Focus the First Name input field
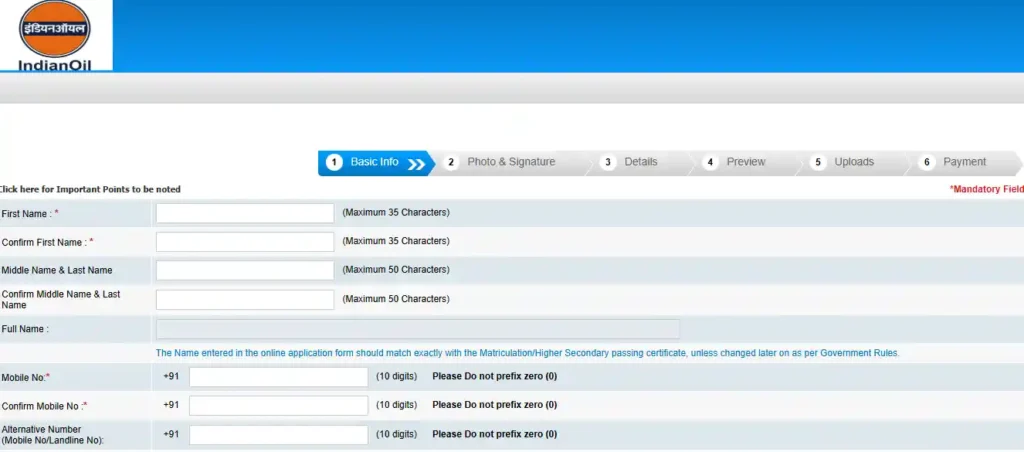Image resolution: width=1024 pixels, height=452 pixels. (245, 213)
